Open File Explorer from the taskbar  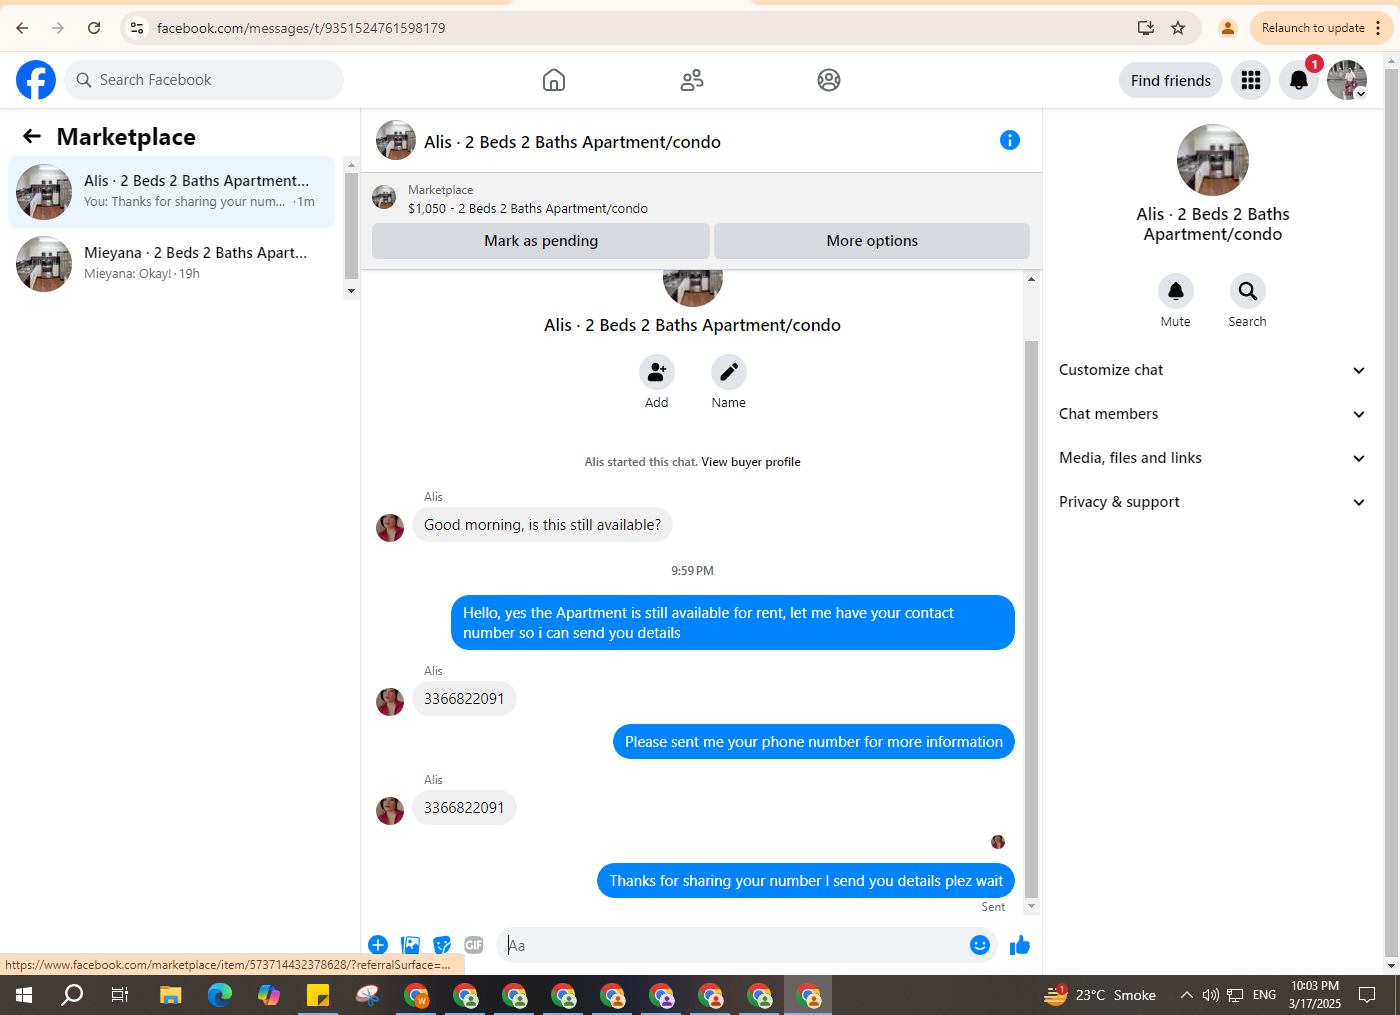coord(170,995)
